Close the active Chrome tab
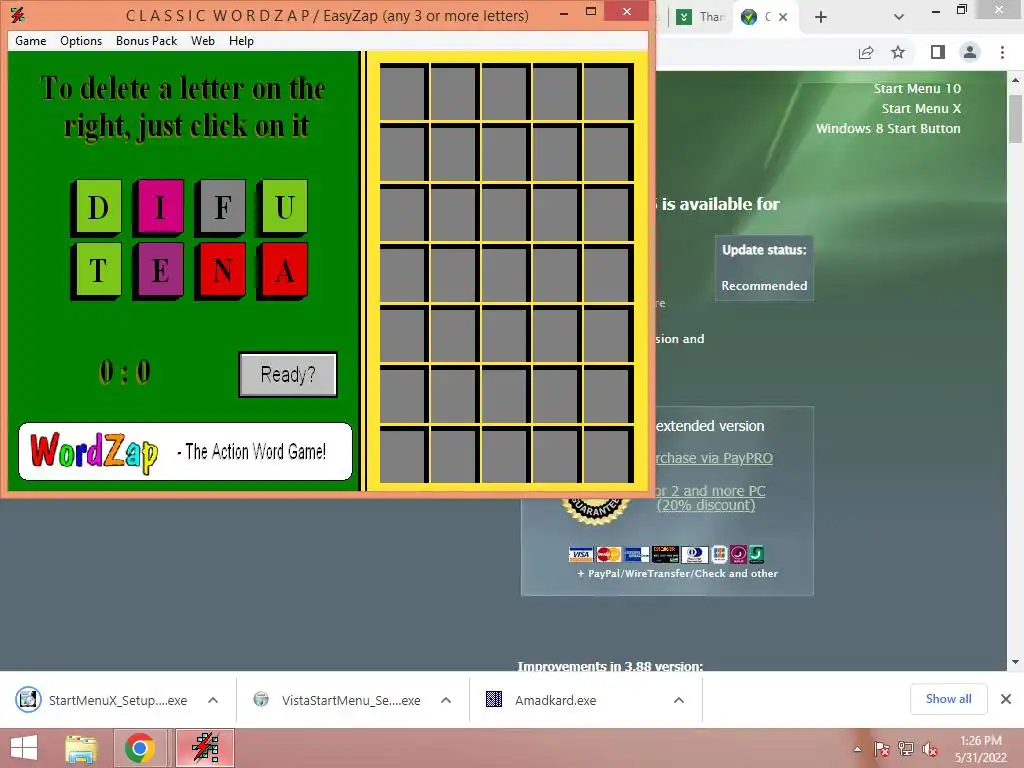Screen dimensions: 1024x768 coord(783,17)
